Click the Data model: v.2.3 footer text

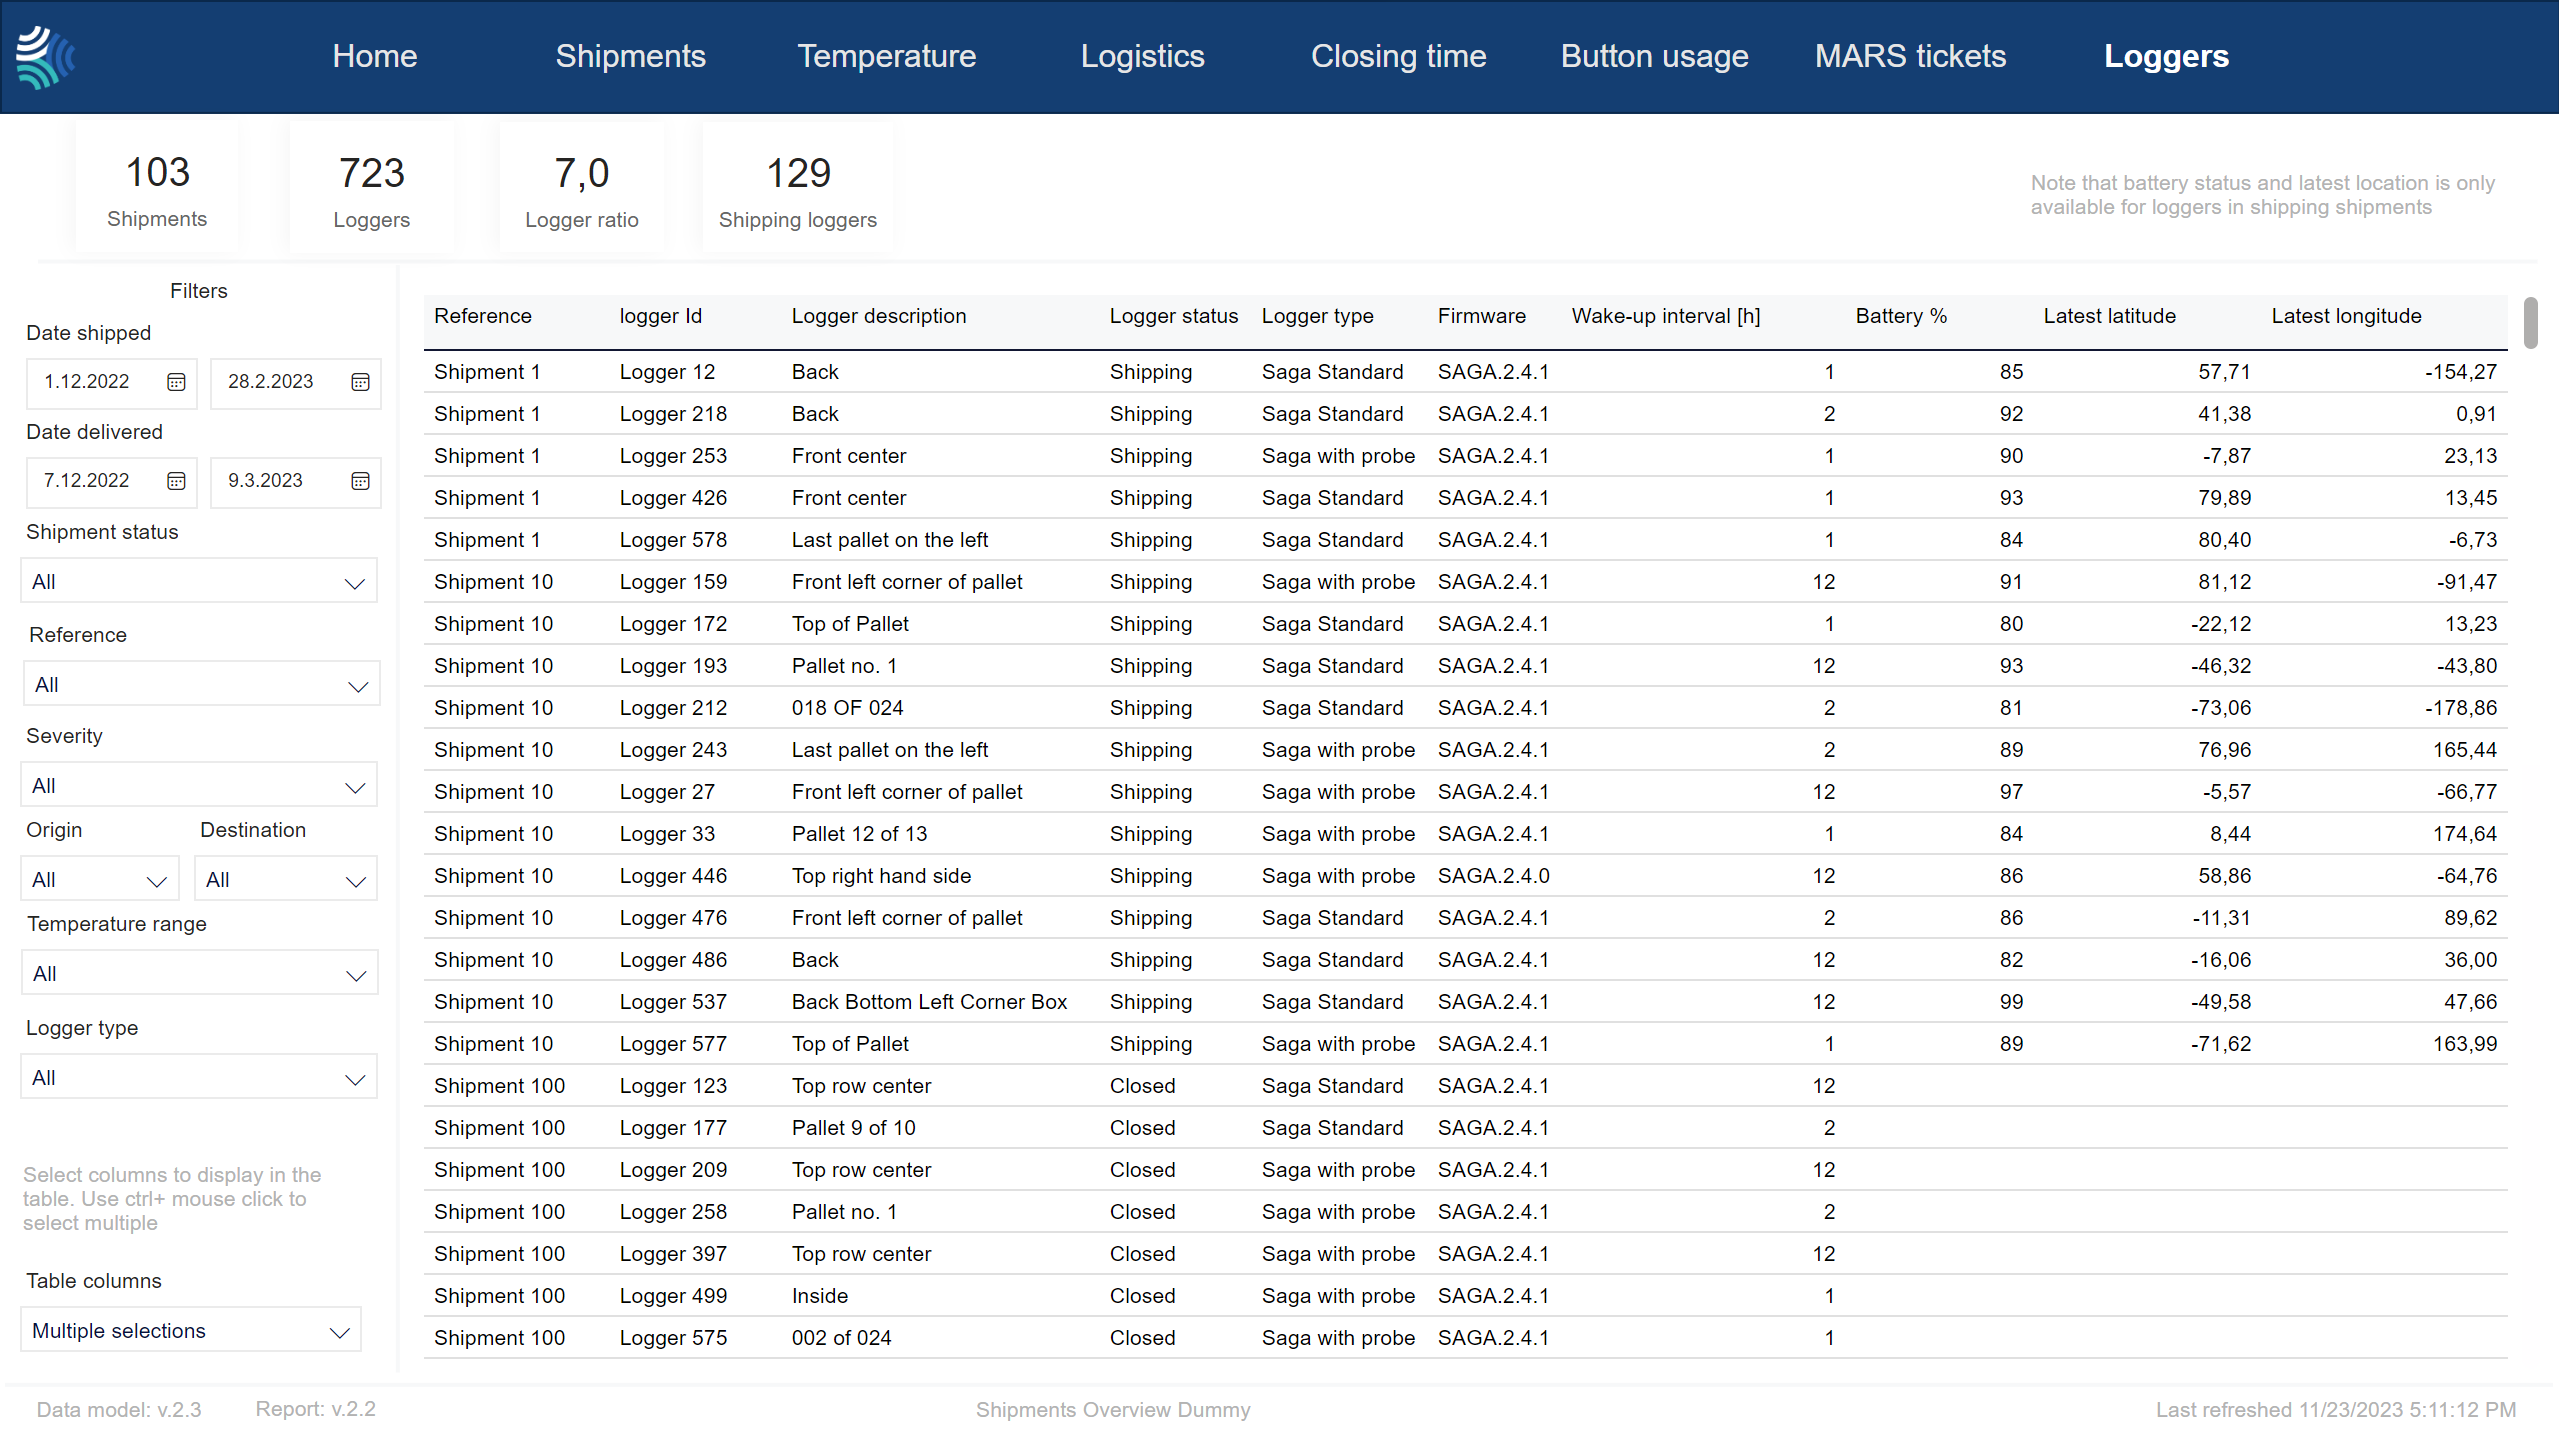[119, 1410]
